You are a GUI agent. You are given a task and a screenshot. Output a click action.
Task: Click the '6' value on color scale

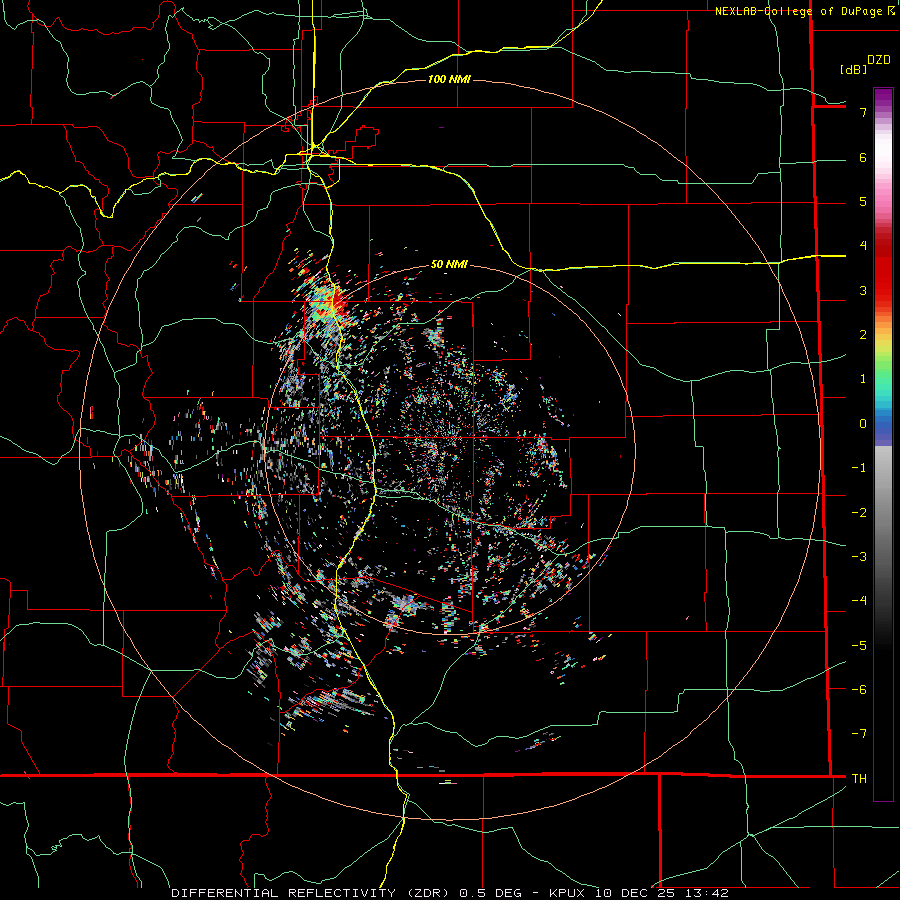[x=863, y=157]
